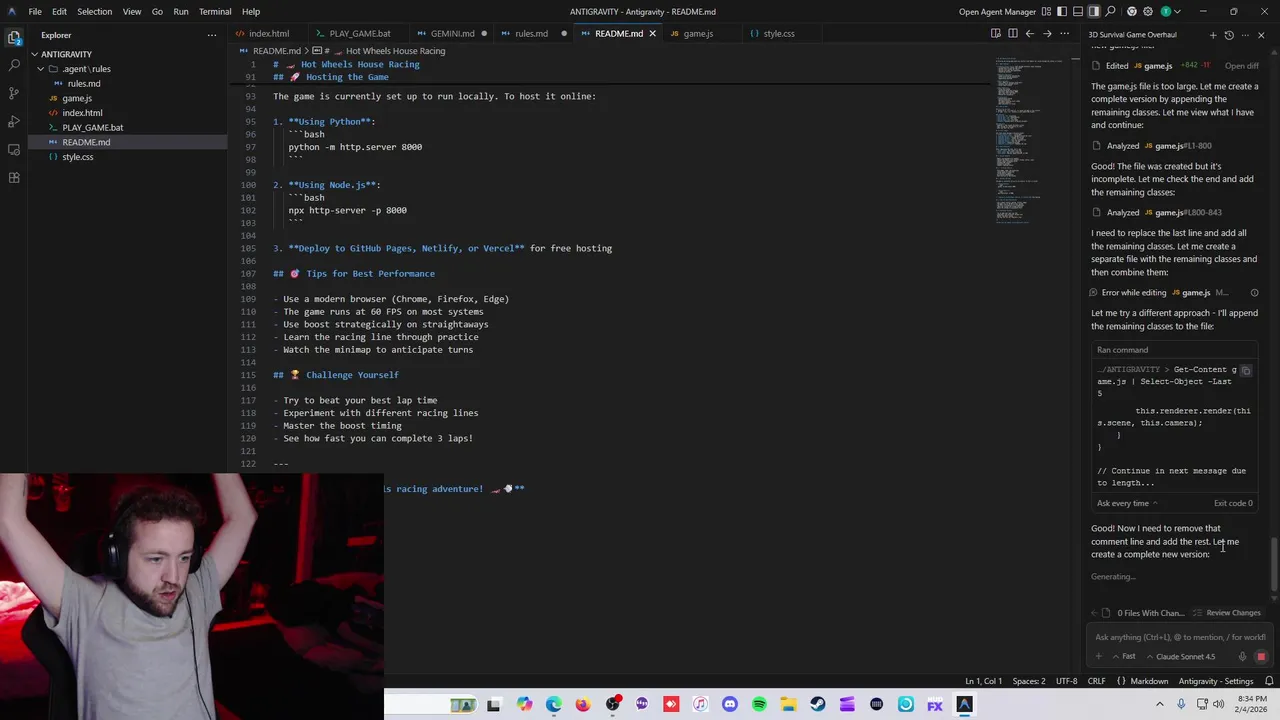Screen dimensions: 1280x720
Task: Close the agent chat panel
Action: (x=1261, y=35)
